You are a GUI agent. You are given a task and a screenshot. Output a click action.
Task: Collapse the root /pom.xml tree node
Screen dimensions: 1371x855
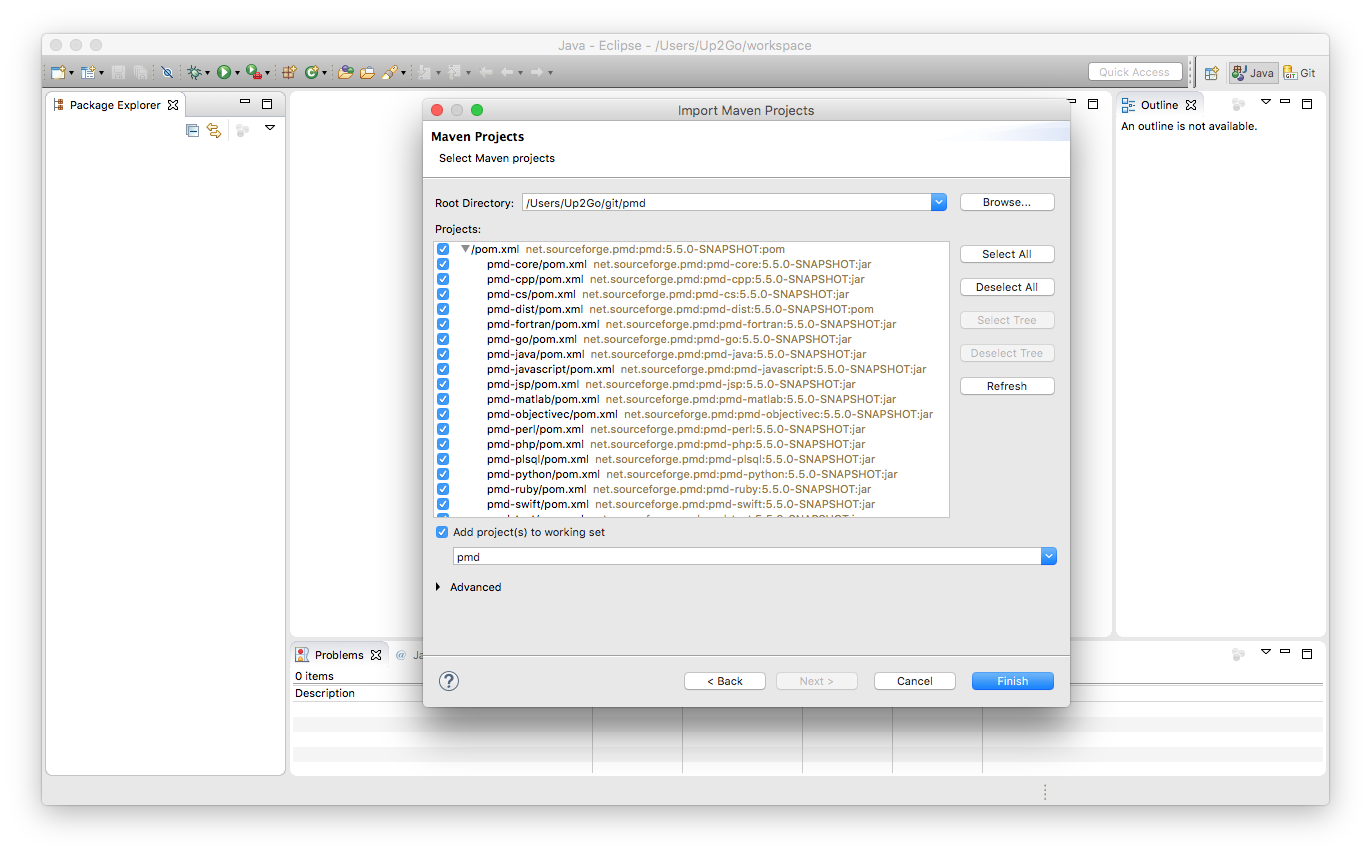465,249
